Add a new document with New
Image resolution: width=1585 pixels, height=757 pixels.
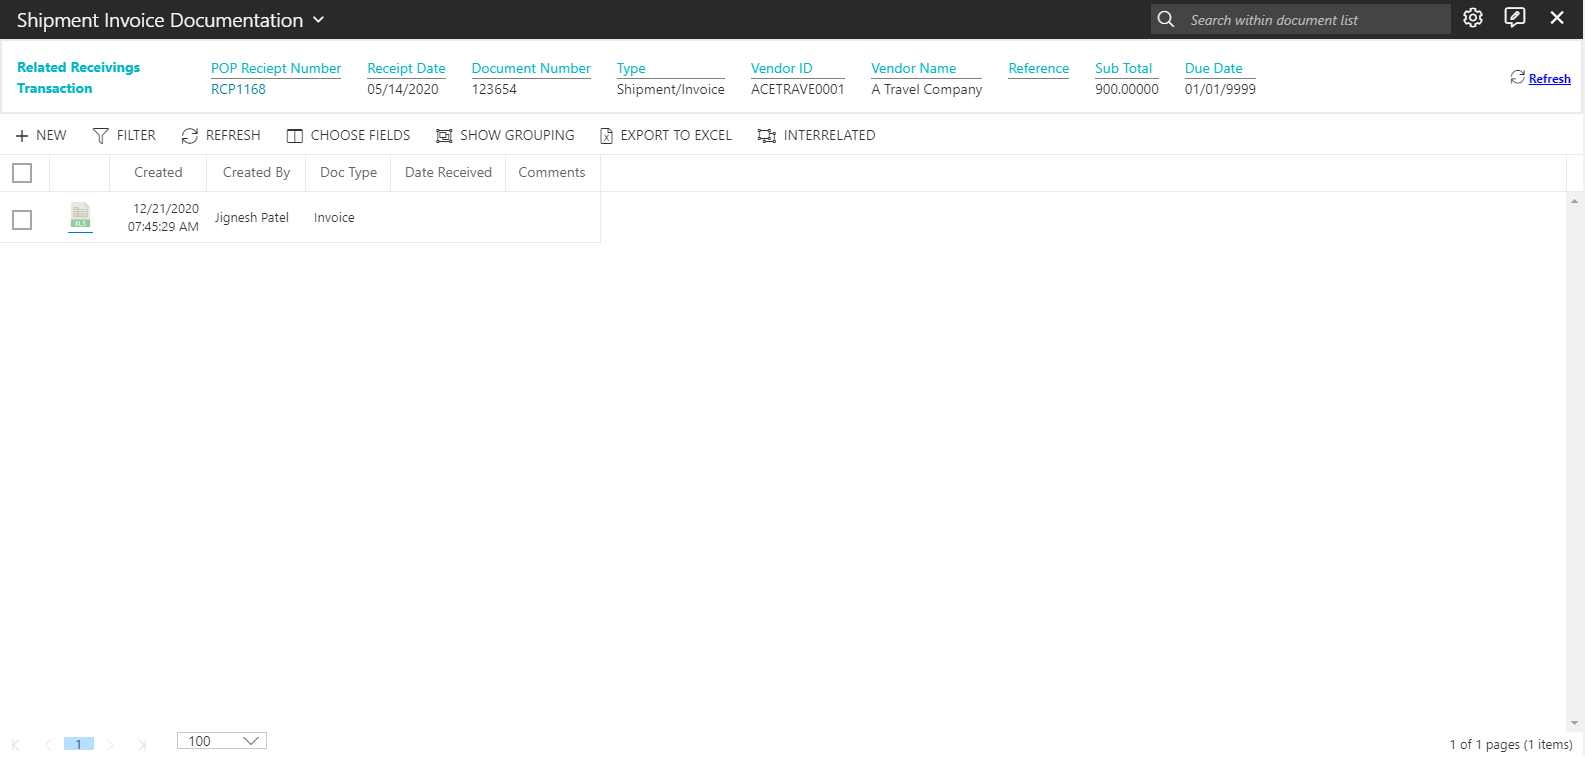click(41, 135)
